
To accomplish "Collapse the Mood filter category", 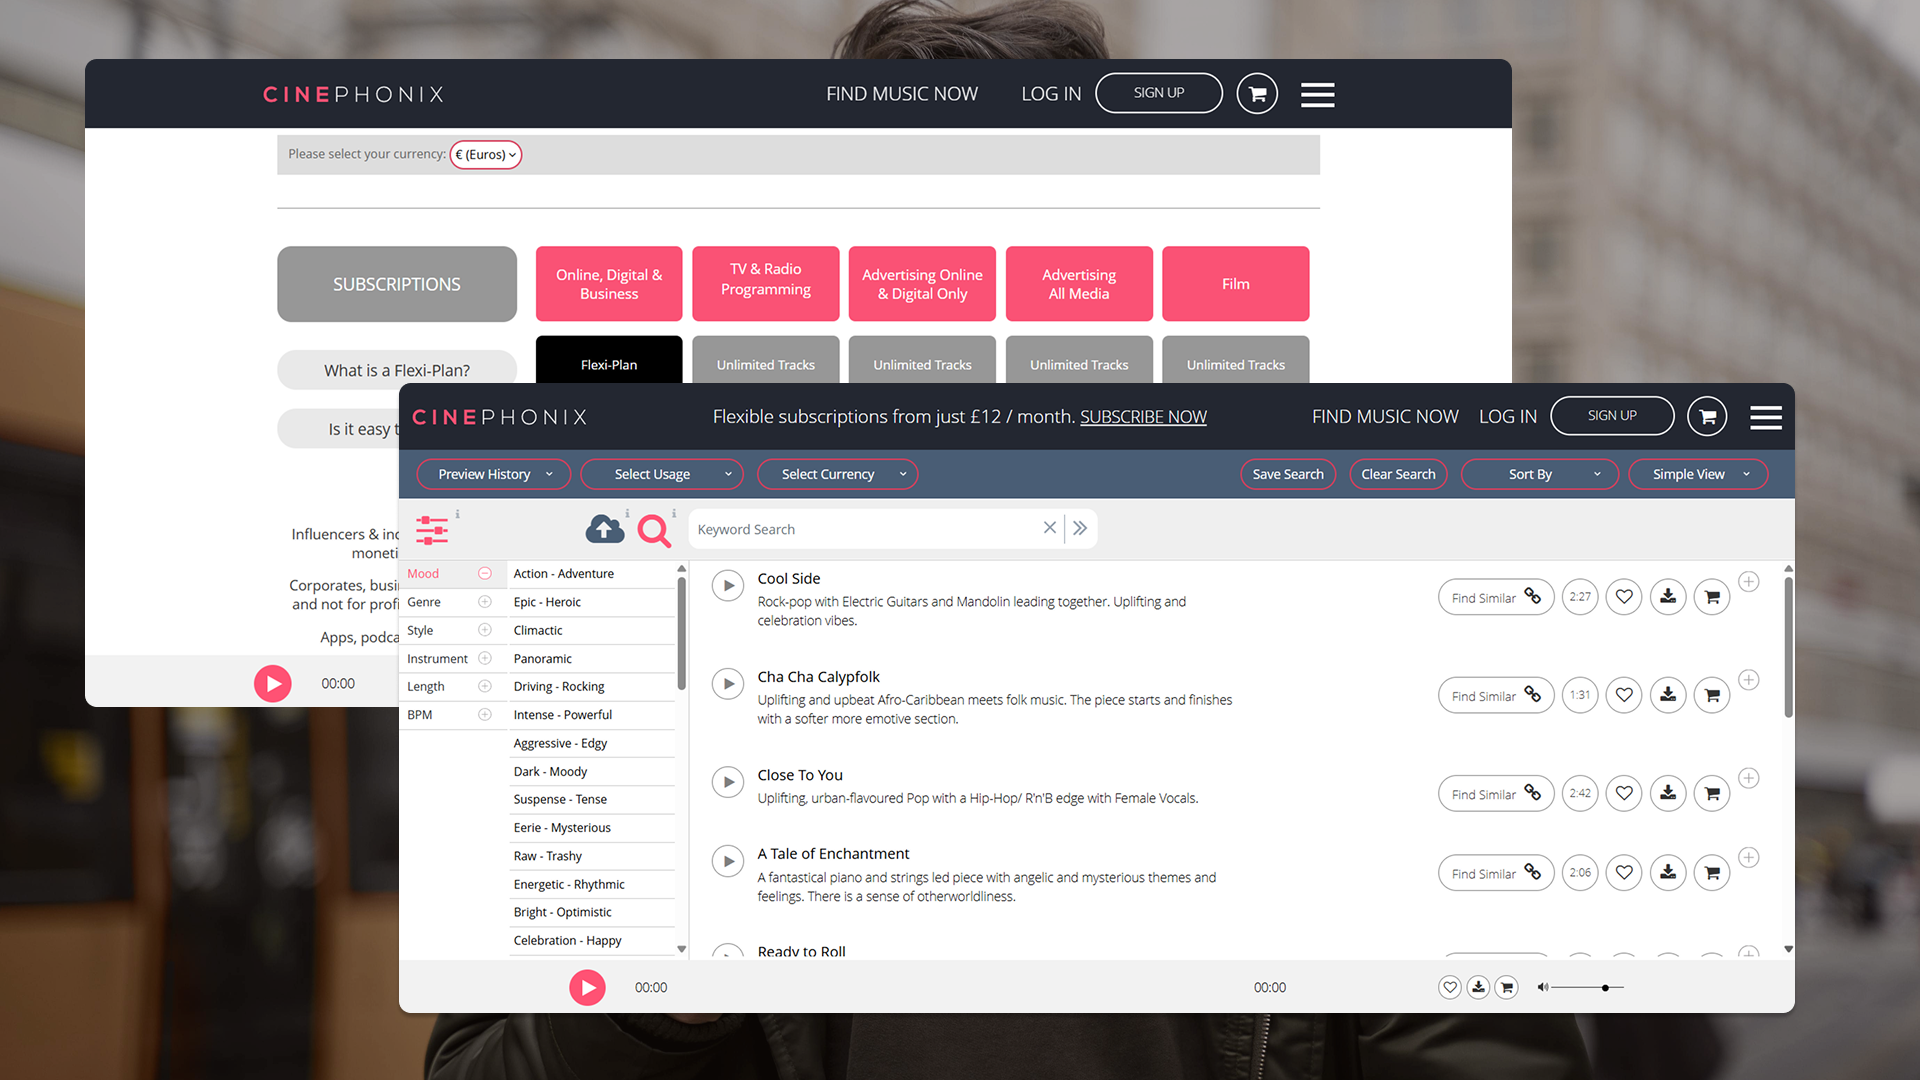I will [485, 574].
